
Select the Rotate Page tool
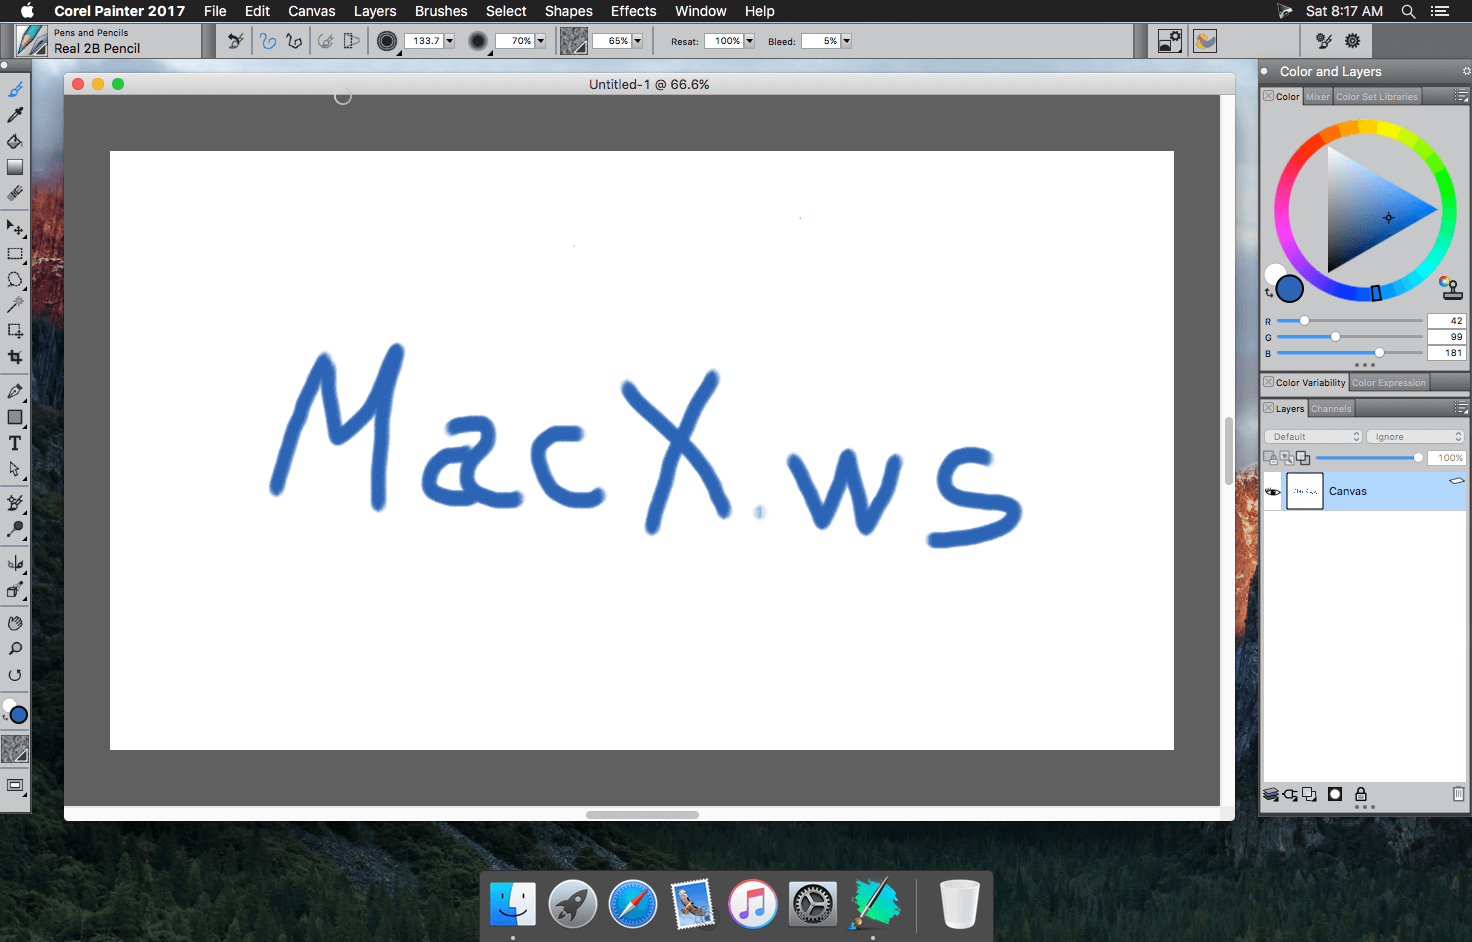(15, 675)
